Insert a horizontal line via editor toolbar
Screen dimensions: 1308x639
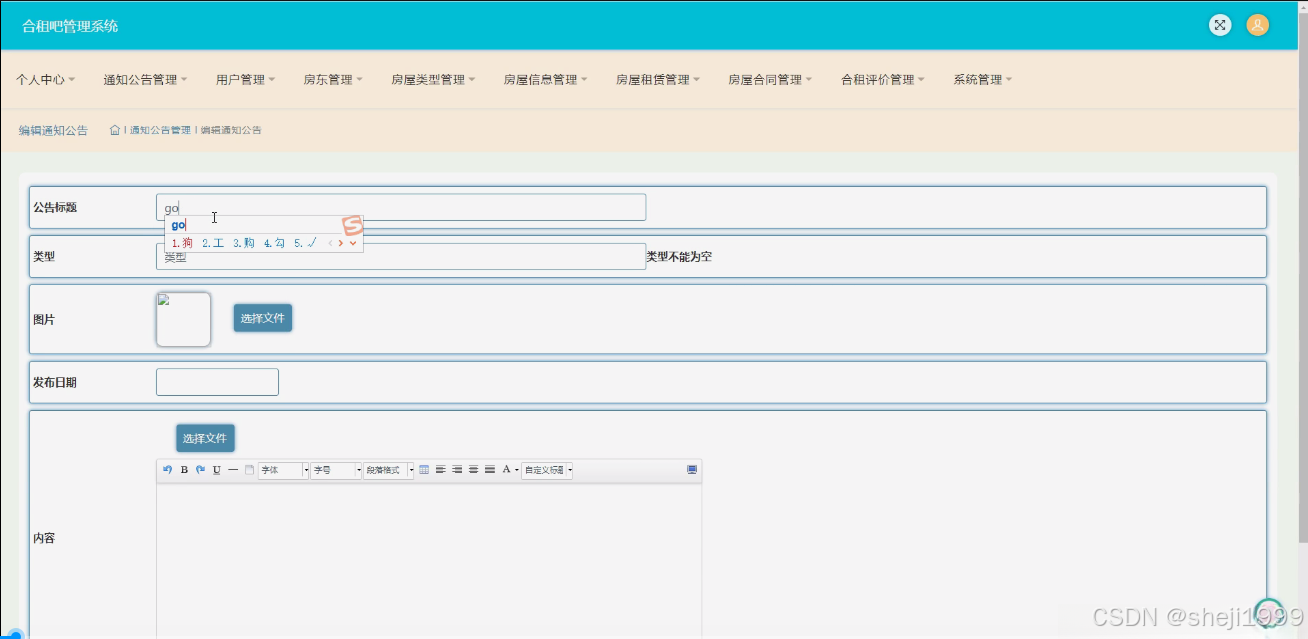click(x=233, y=470)
